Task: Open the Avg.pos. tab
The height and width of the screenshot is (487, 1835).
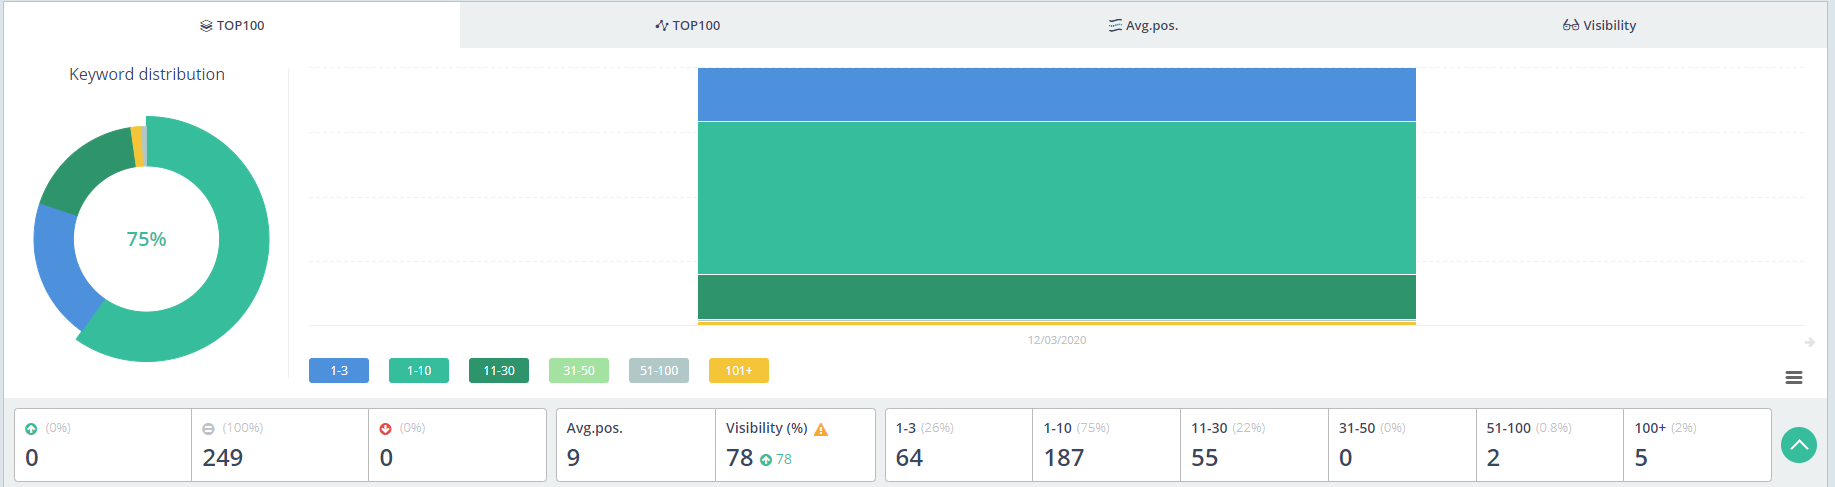Action: (x=1143, y=25)
